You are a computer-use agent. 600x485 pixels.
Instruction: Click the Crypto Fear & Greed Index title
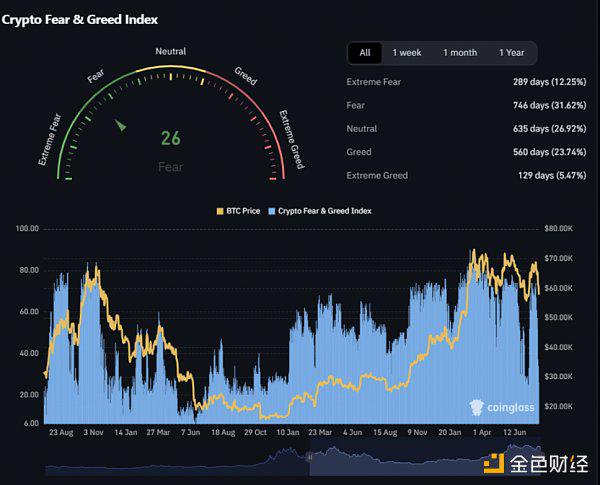coord(79,19)
